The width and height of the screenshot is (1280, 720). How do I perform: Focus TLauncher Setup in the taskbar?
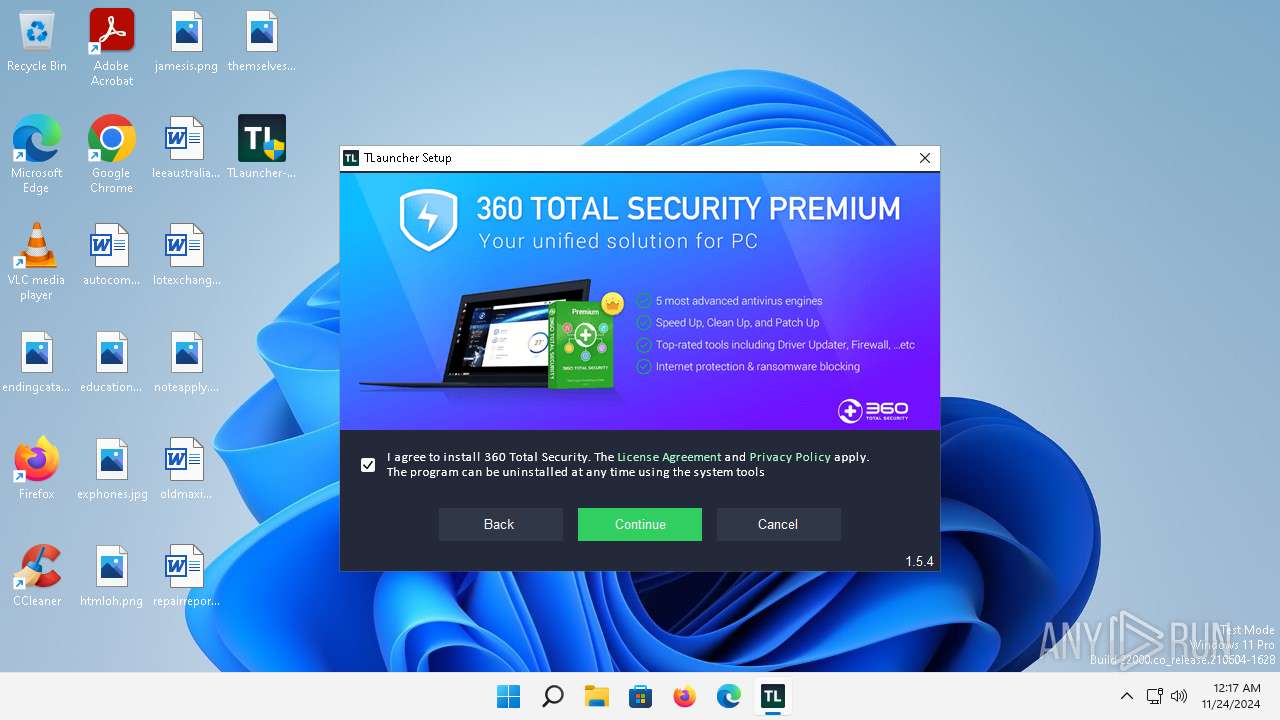[x=773, y=696]
